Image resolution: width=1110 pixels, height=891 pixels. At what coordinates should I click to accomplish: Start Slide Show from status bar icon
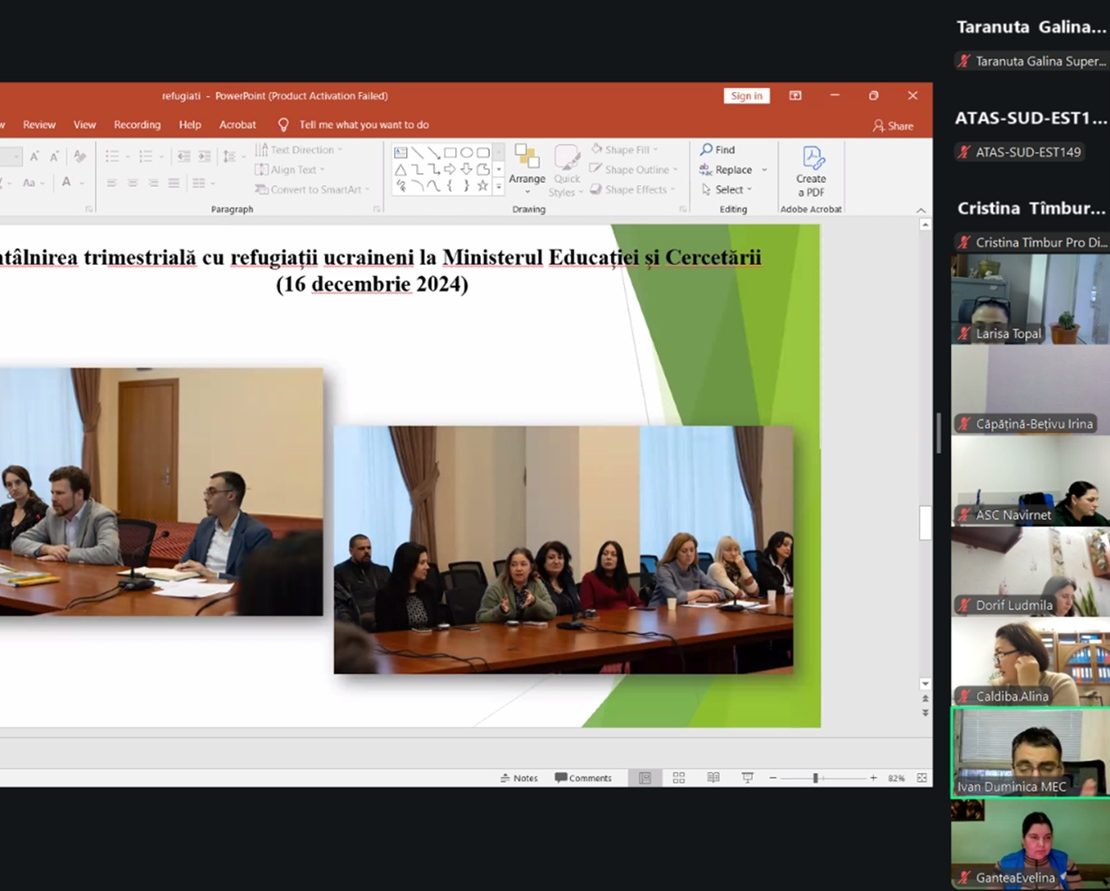[747, 778]
